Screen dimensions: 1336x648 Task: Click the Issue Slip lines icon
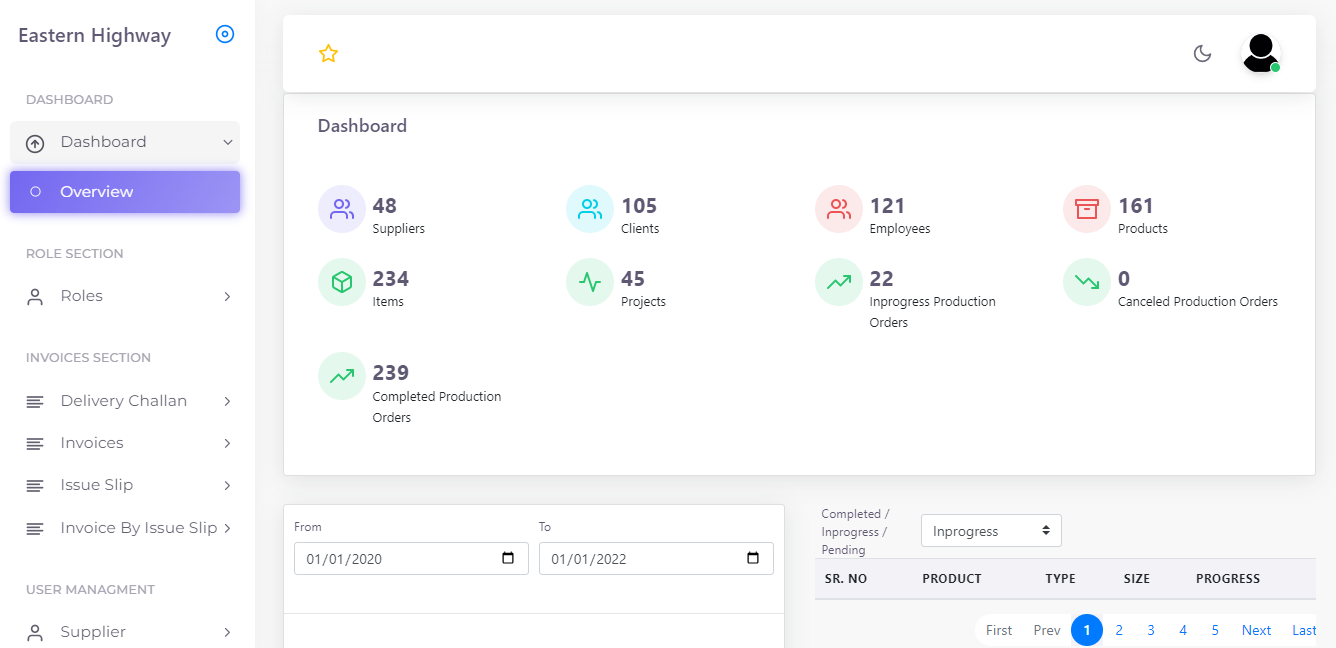click(x=35, y=485)
